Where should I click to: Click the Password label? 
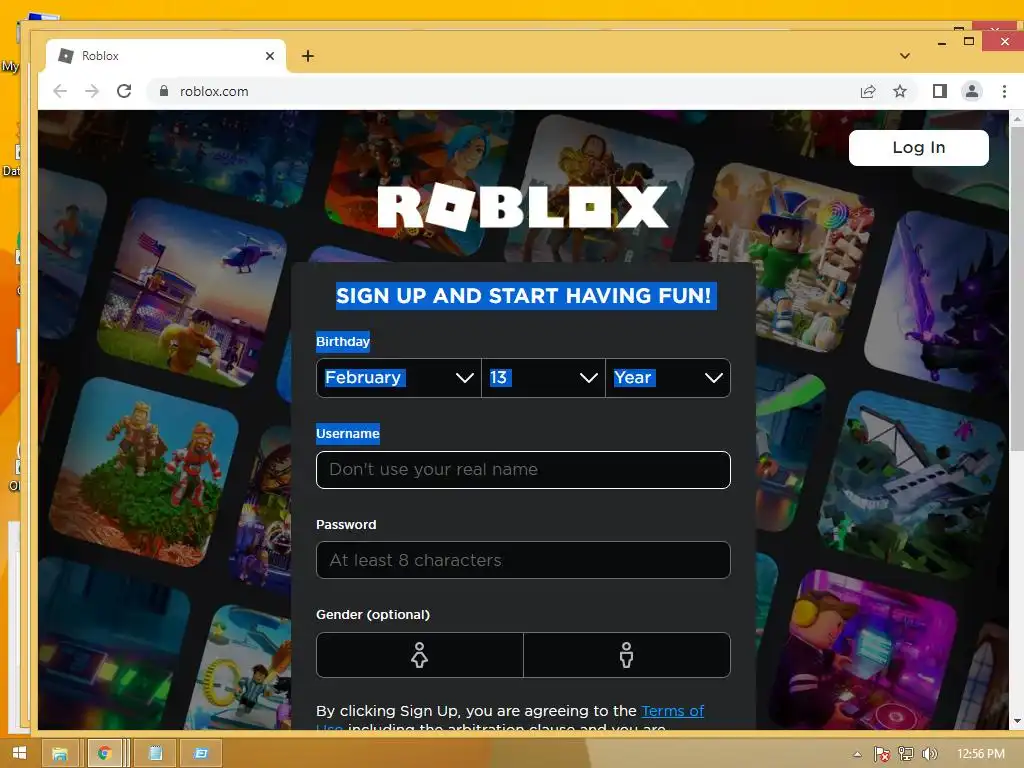(346, 524)
